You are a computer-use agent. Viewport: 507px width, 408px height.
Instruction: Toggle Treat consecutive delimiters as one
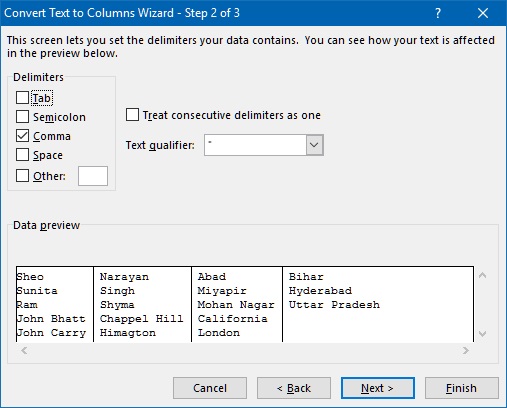click(132, 115)
